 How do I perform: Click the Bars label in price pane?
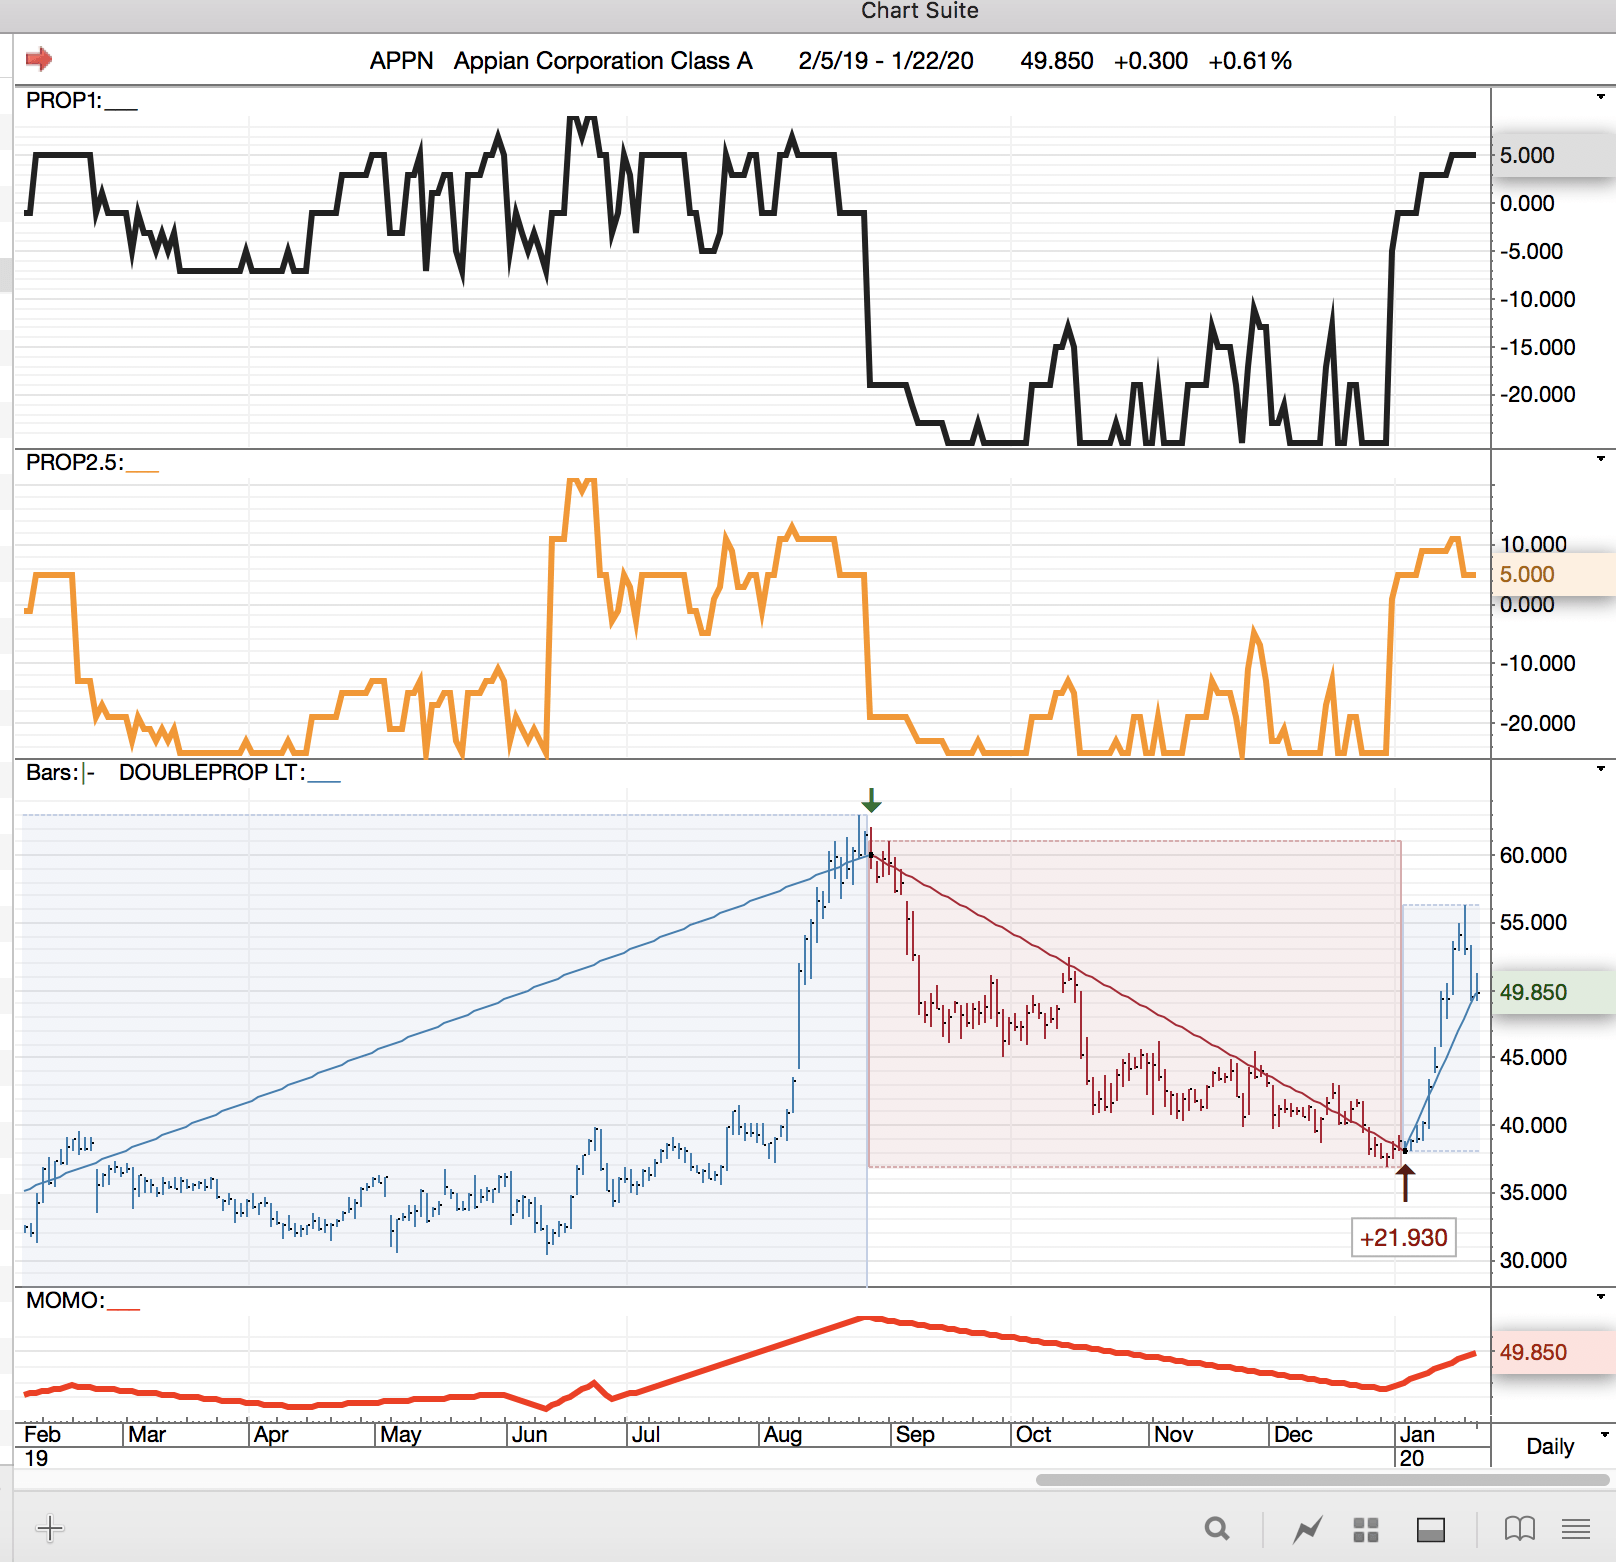pos(51,773)
